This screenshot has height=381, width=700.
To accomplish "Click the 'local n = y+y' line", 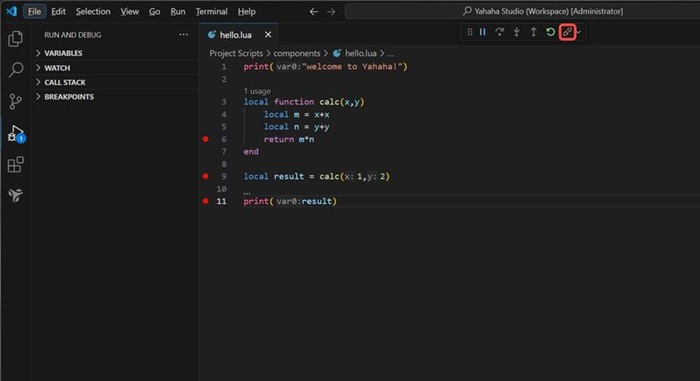I will coord(296,127).
